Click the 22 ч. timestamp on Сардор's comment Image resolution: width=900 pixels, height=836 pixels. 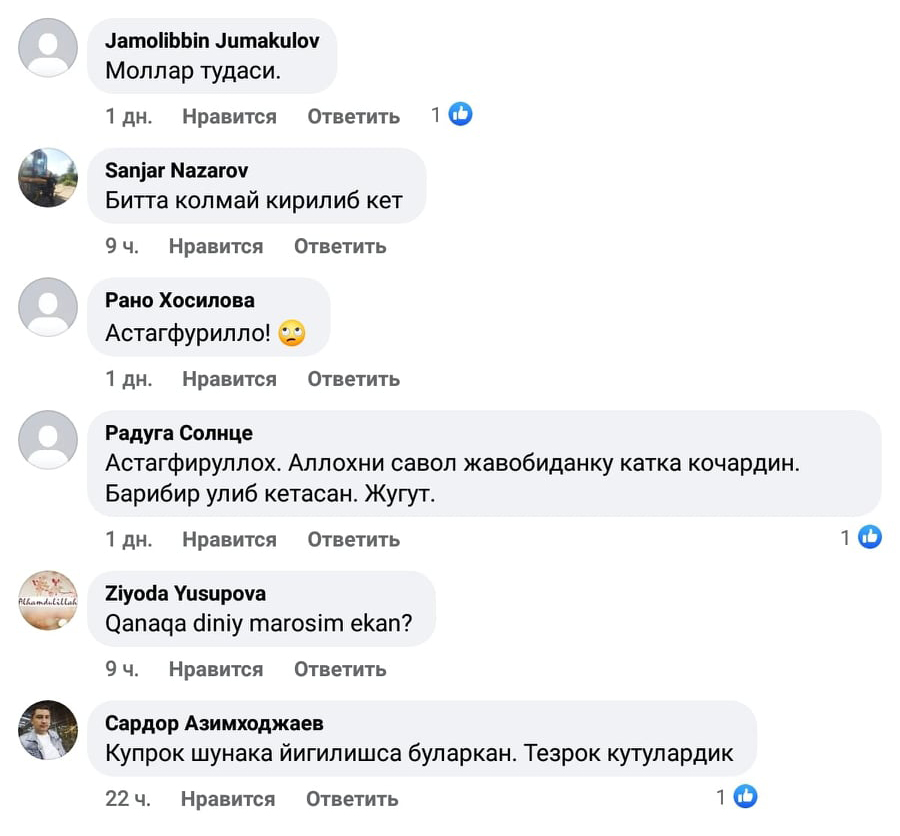128,799
